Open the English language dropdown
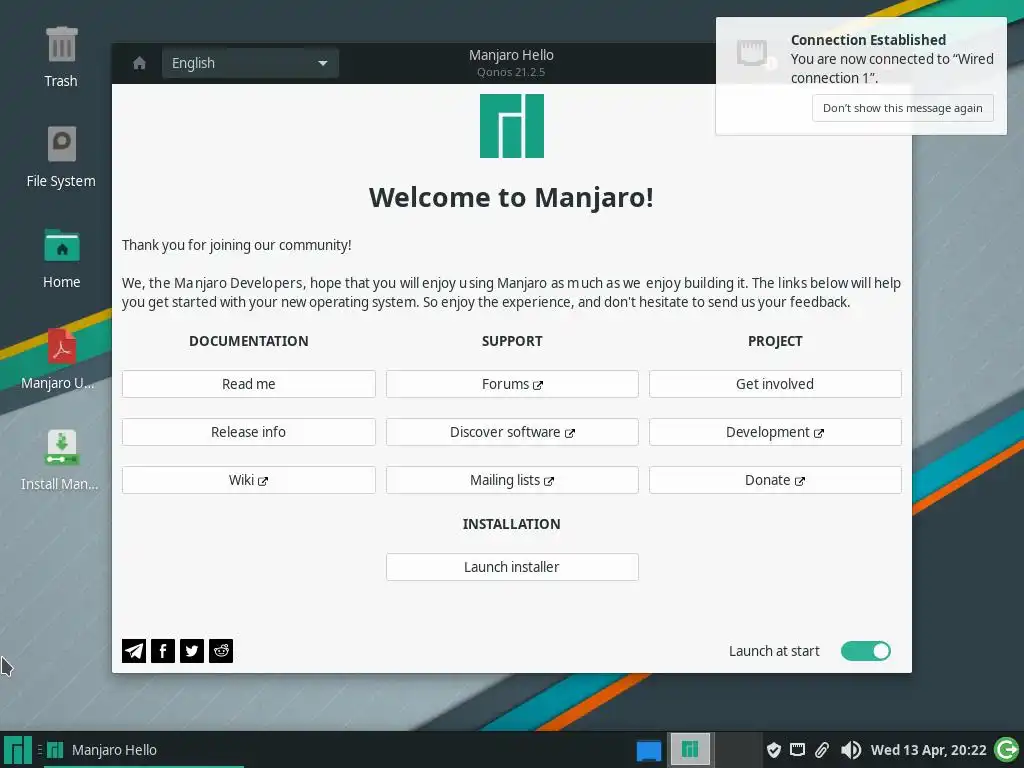 tap(250, 63)
